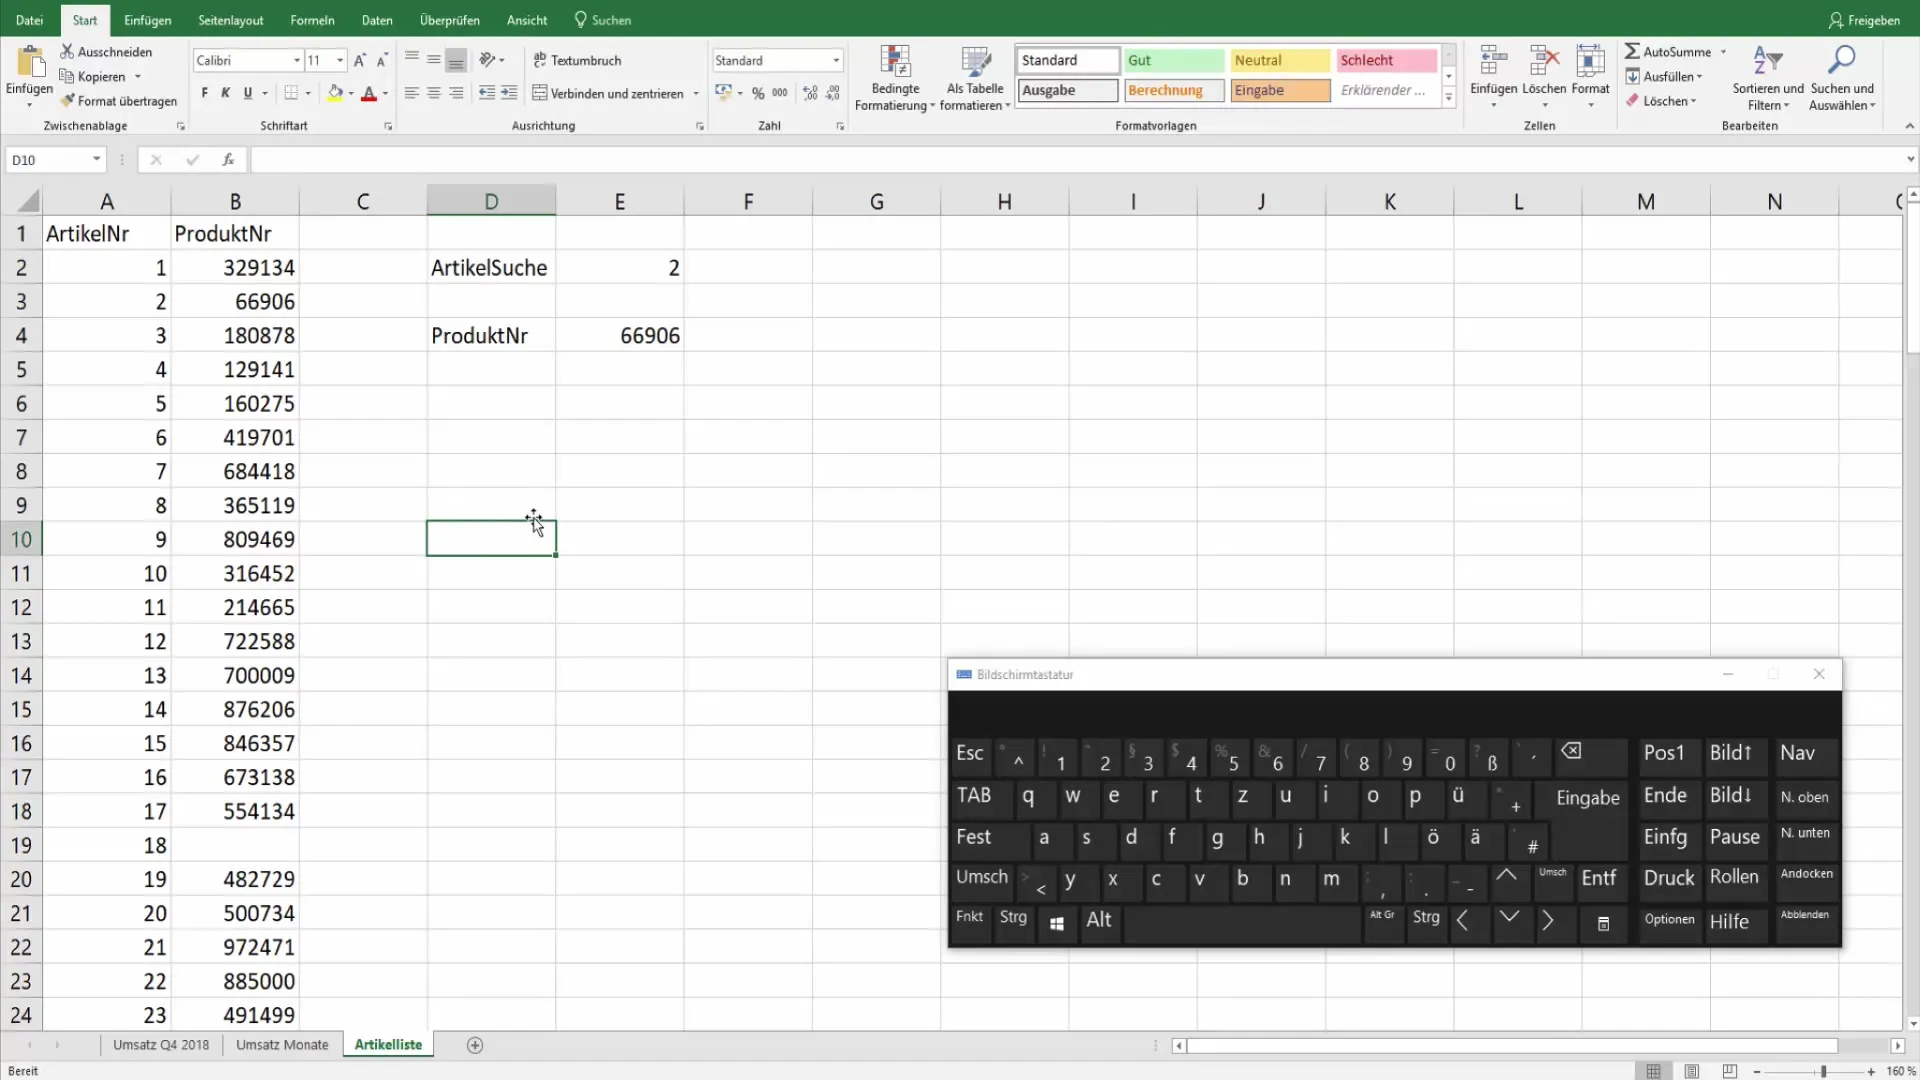The height and width of the screenshot is (1080, 1920).
Task: Click Zellen Löschen icon
Action: point(1544,62)
